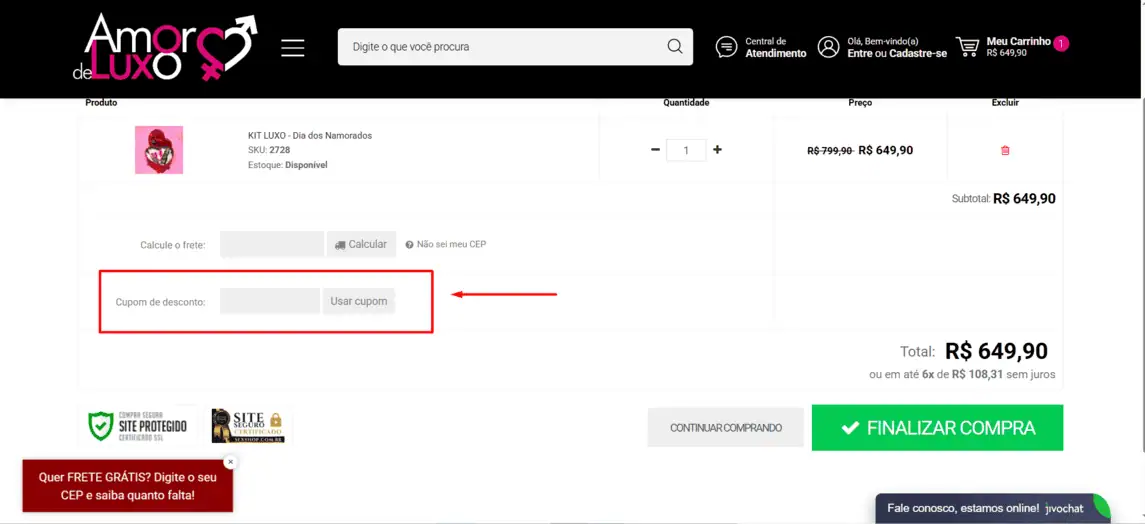This screenshot has width=1145, height=524.
Task: Click the Excluir column header
Action: (1005, 103)
